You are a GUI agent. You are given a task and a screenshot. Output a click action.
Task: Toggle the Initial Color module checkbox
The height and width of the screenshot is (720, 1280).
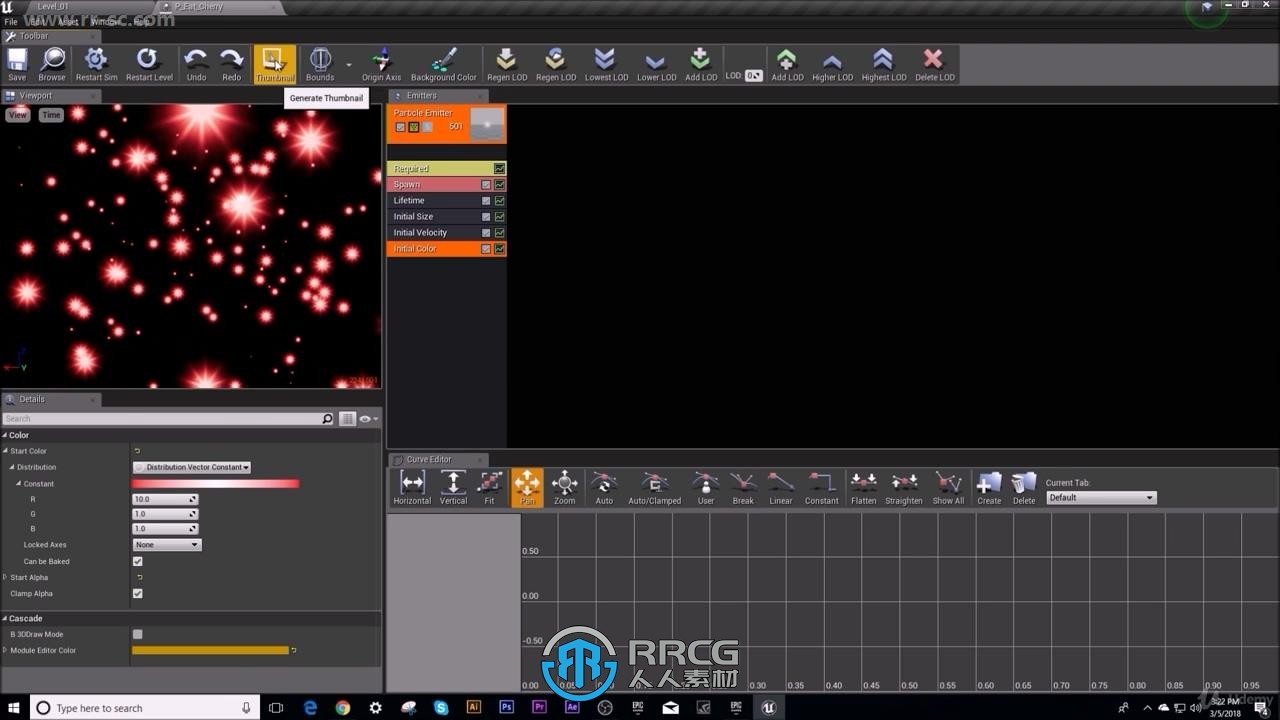click(x=486, y=249)
